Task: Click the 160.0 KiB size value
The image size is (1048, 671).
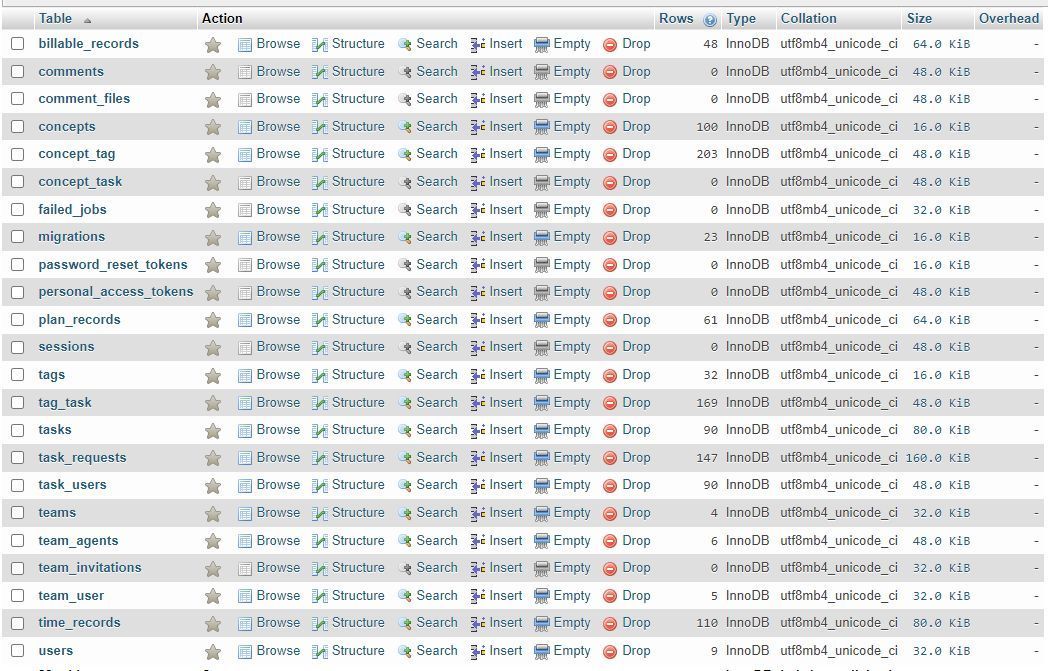Action: point(938,458)
